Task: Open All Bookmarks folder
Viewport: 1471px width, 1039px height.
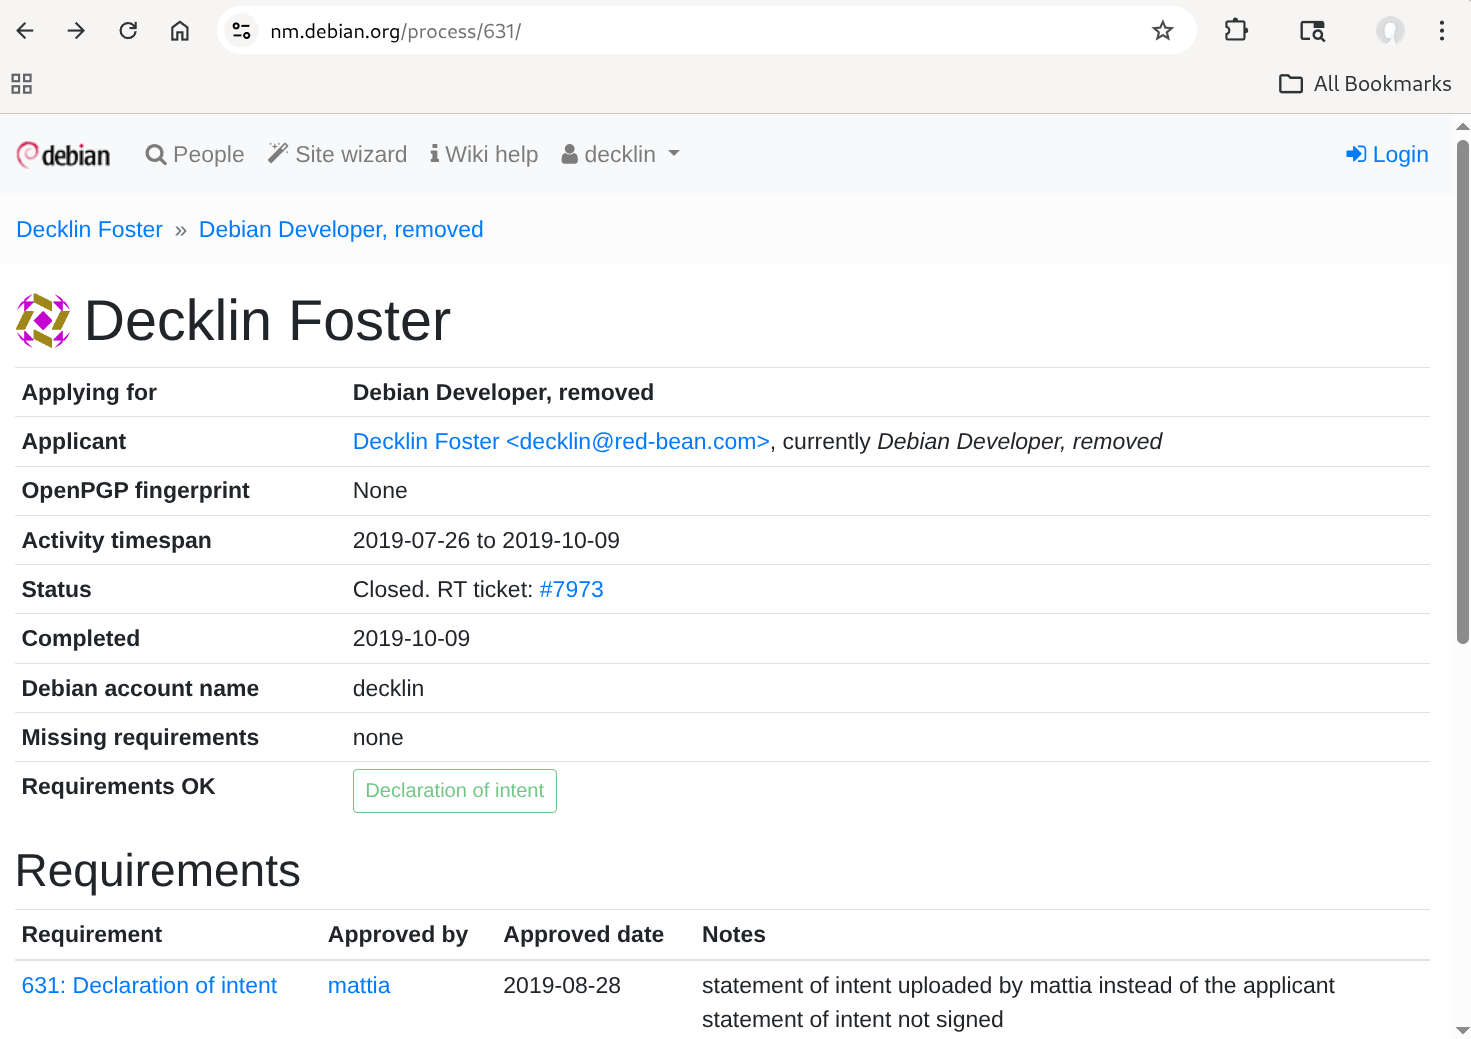Action: coord(1365,84)
